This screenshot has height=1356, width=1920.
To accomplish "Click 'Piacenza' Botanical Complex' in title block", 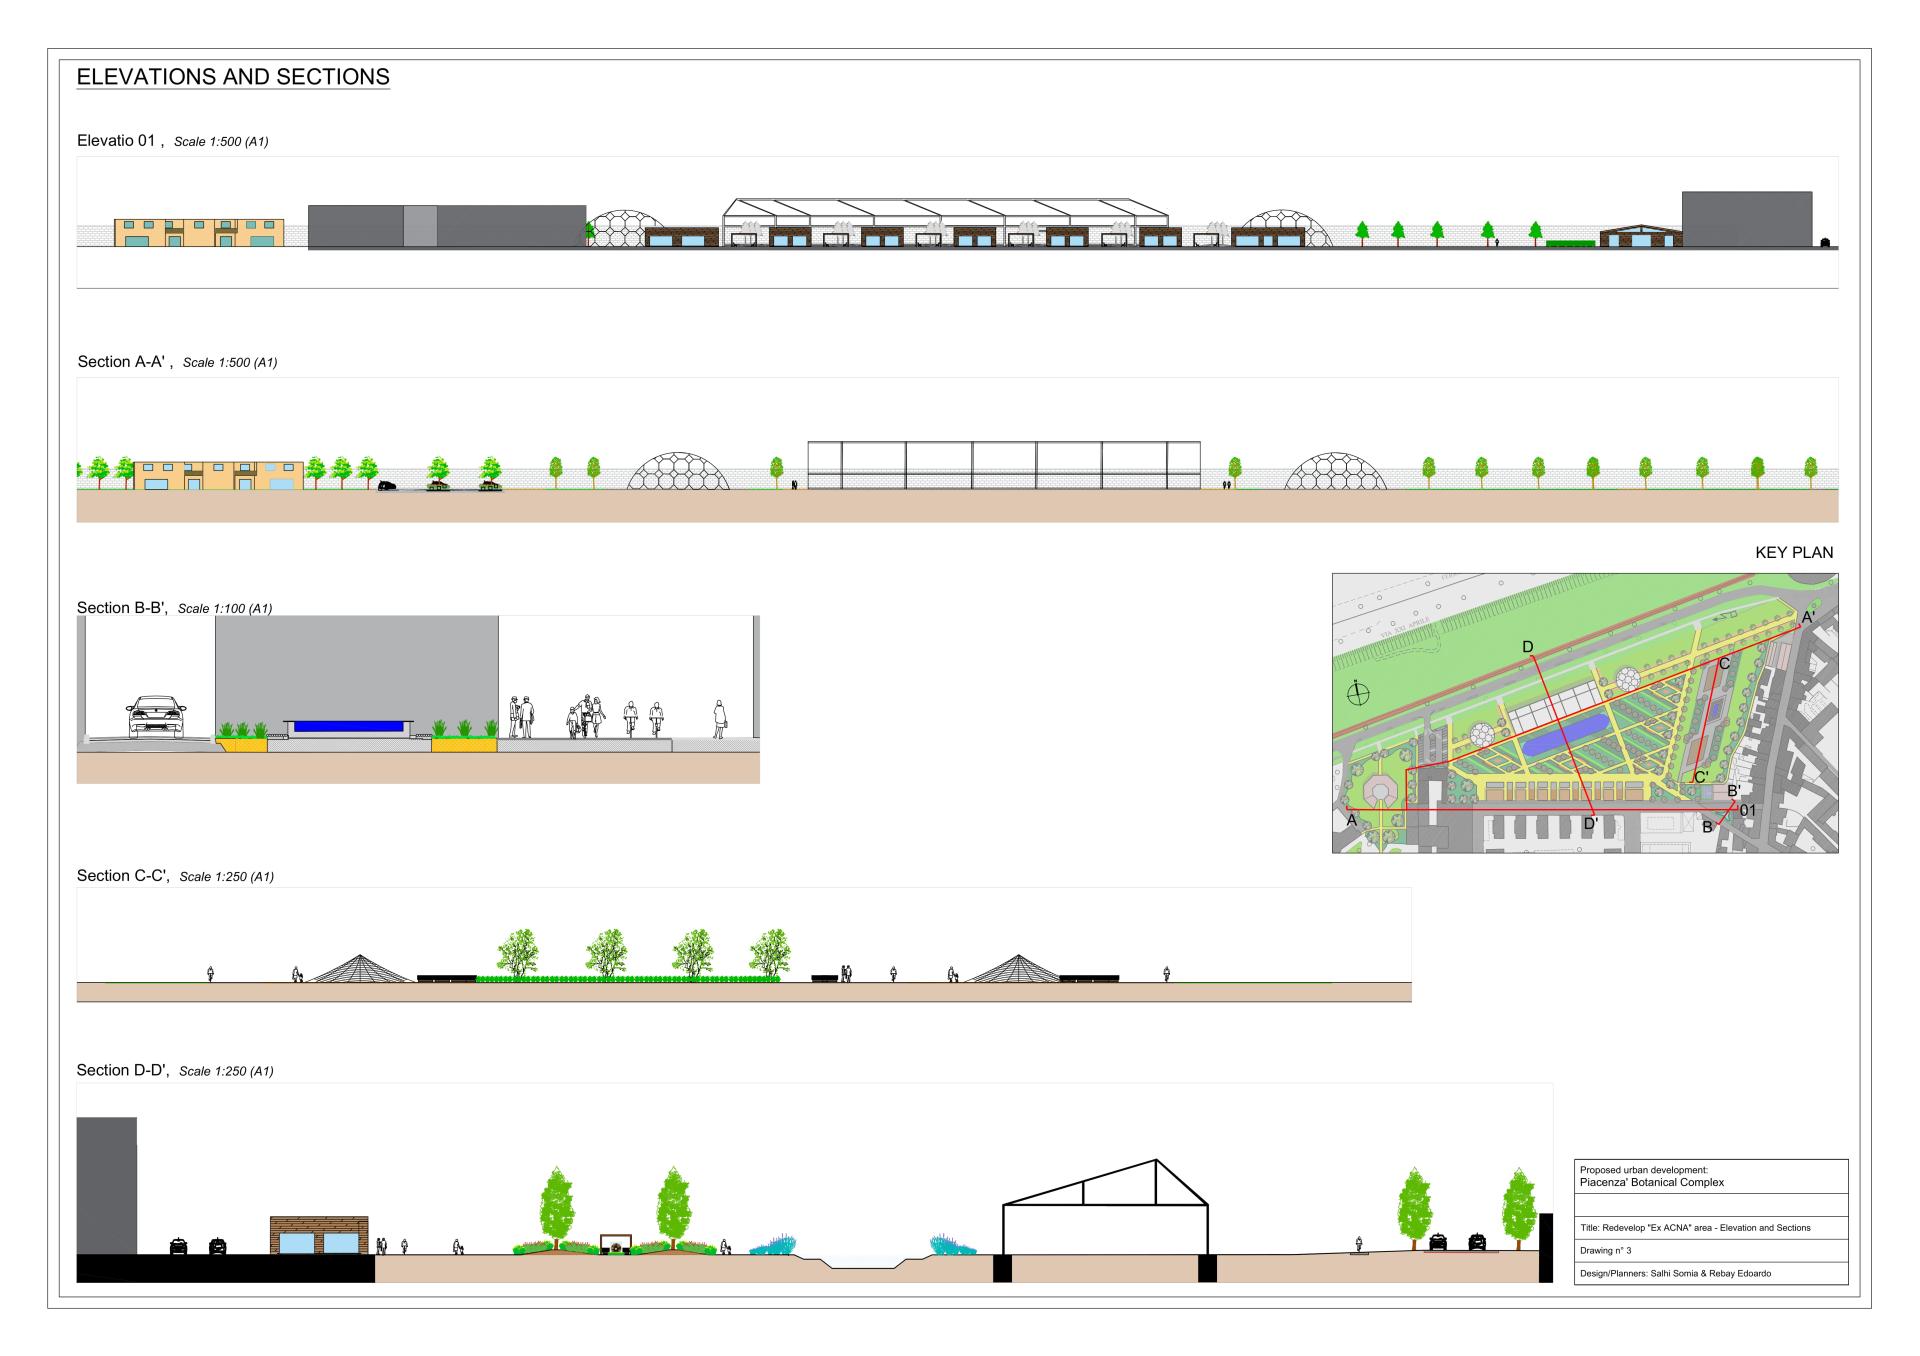I will pyautogui.click(x=1651, y=1182).
